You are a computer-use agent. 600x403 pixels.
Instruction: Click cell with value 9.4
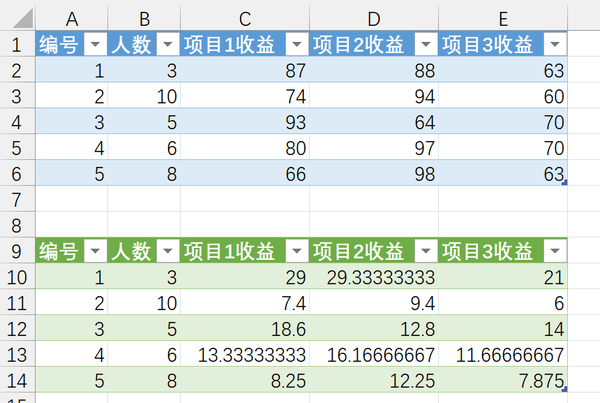click(374, 303)
